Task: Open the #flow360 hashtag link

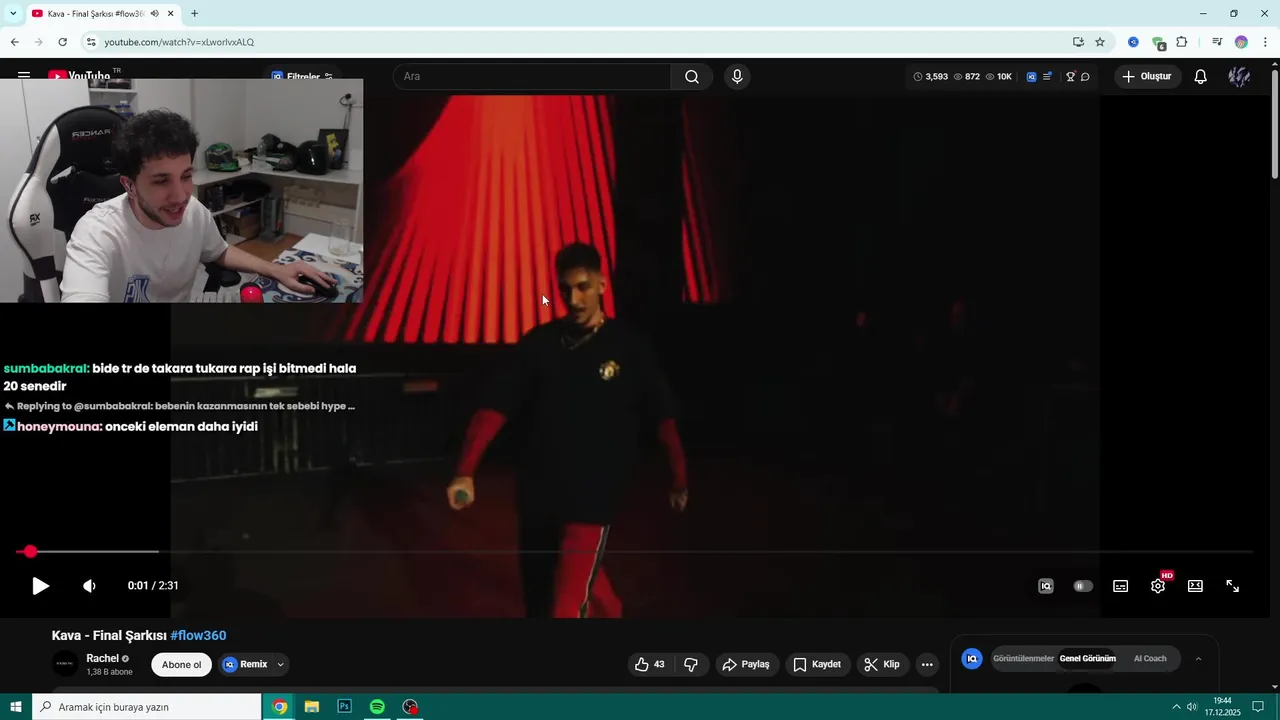Action: click(198, 635)
